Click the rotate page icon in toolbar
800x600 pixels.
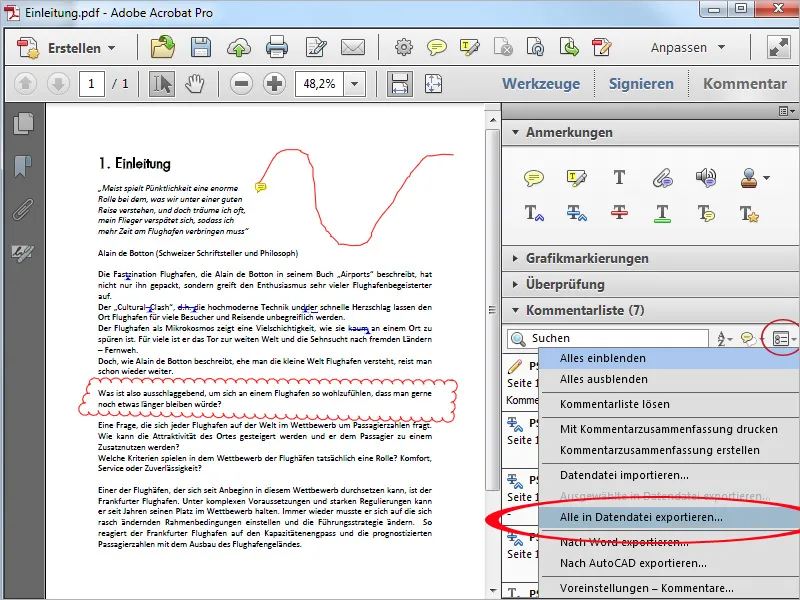tap(536, 47)
